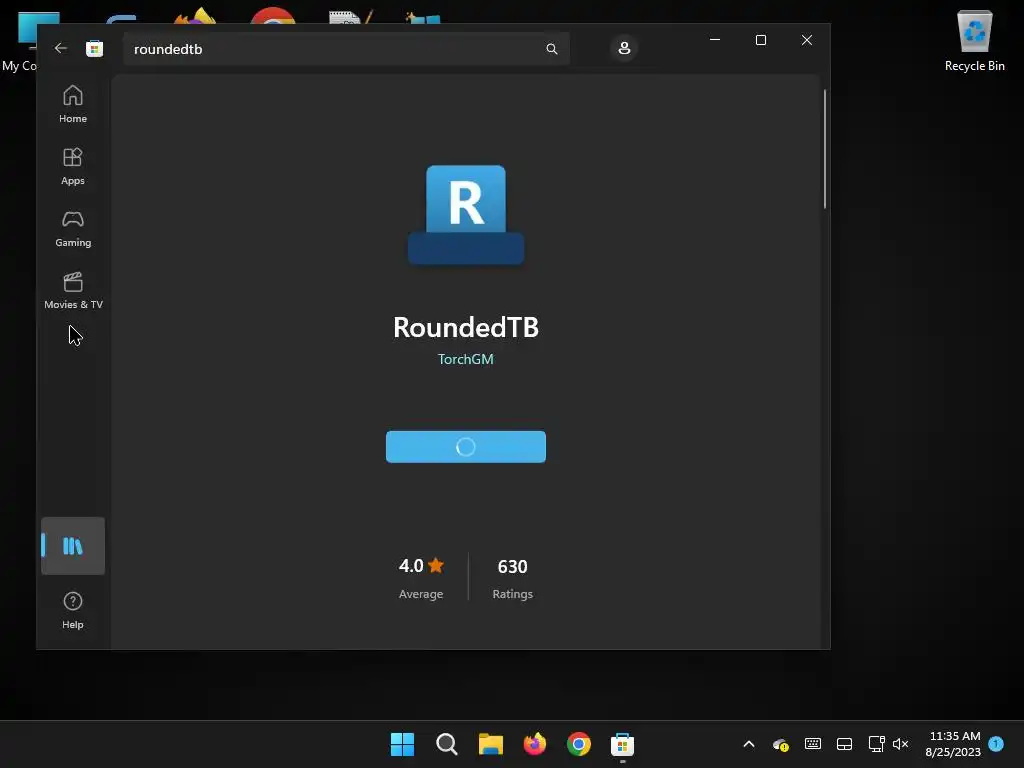This screenshot has height=768, width=1024.
Task: Open the TorchGM publisher link
Action: click(x=466, y=359)
